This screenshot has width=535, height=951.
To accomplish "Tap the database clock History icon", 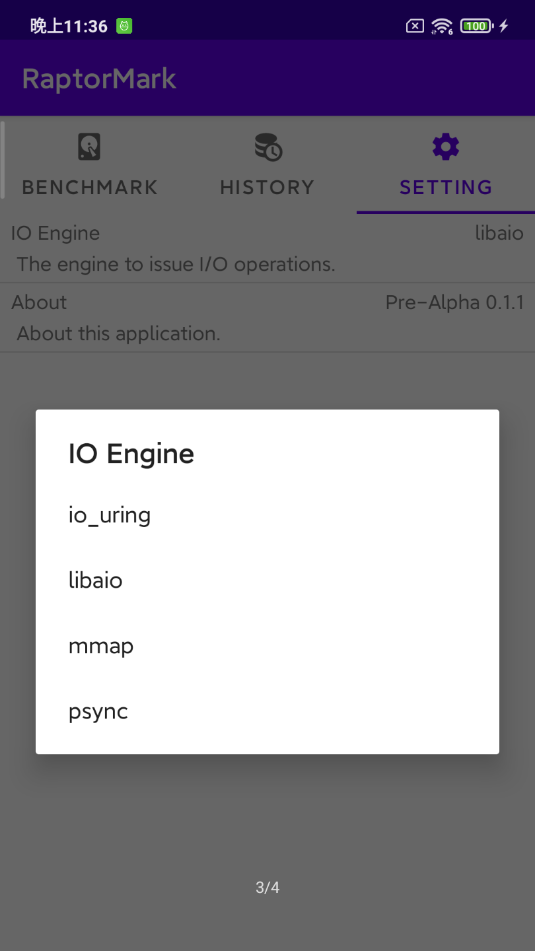I will click(268, 147).
